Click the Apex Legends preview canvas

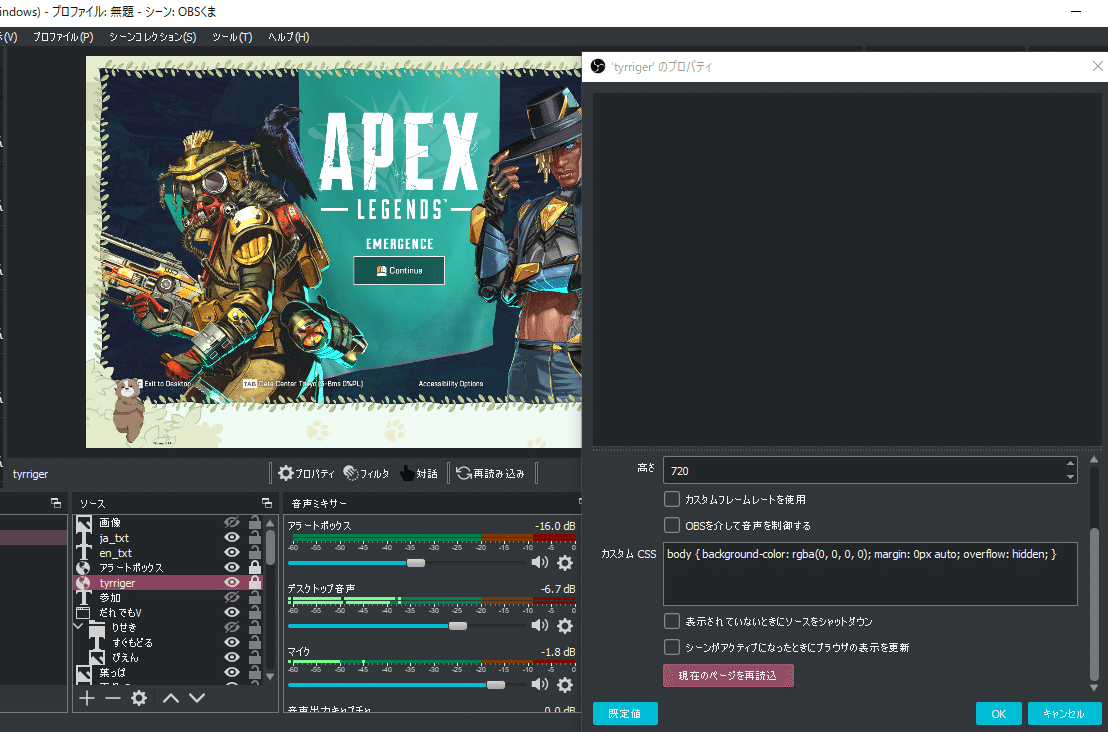pyautogui.click(x=334, y=252)
